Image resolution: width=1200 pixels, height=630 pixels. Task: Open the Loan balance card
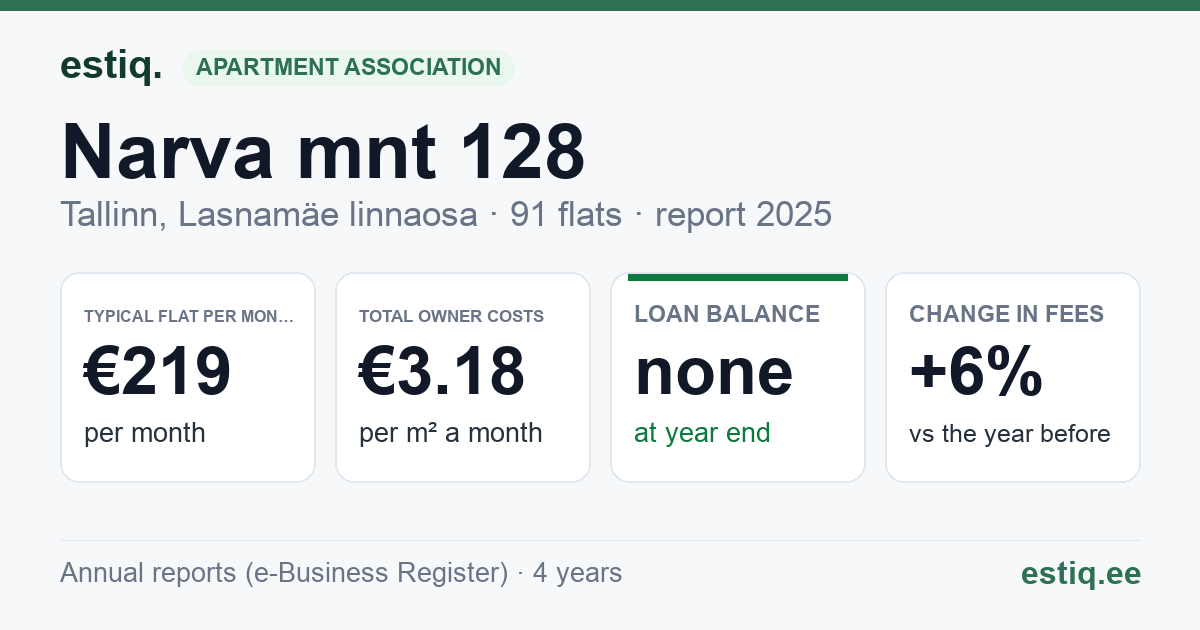click(x=738, y=377)
